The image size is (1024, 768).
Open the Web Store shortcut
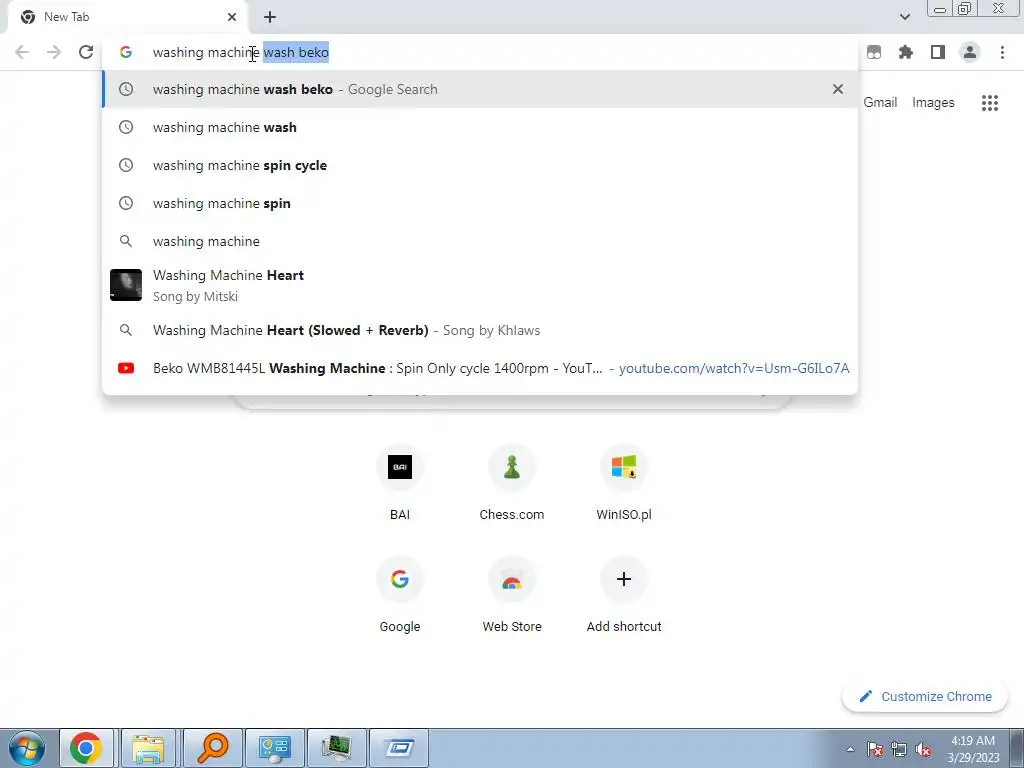click(512, 595)
